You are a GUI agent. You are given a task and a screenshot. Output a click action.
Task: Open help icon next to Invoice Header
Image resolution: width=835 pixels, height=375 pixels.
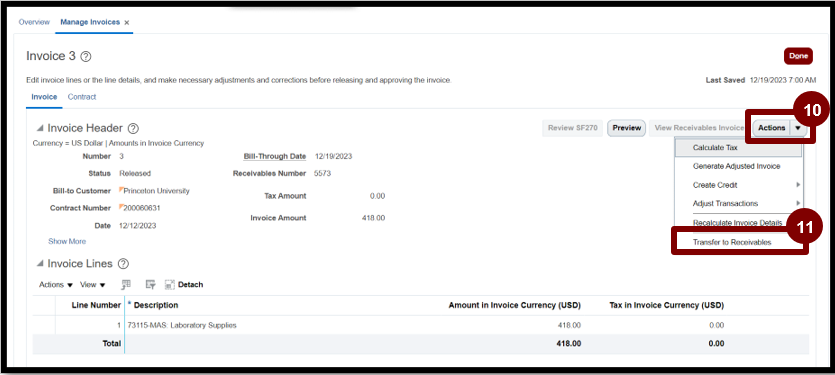point(133,128)
